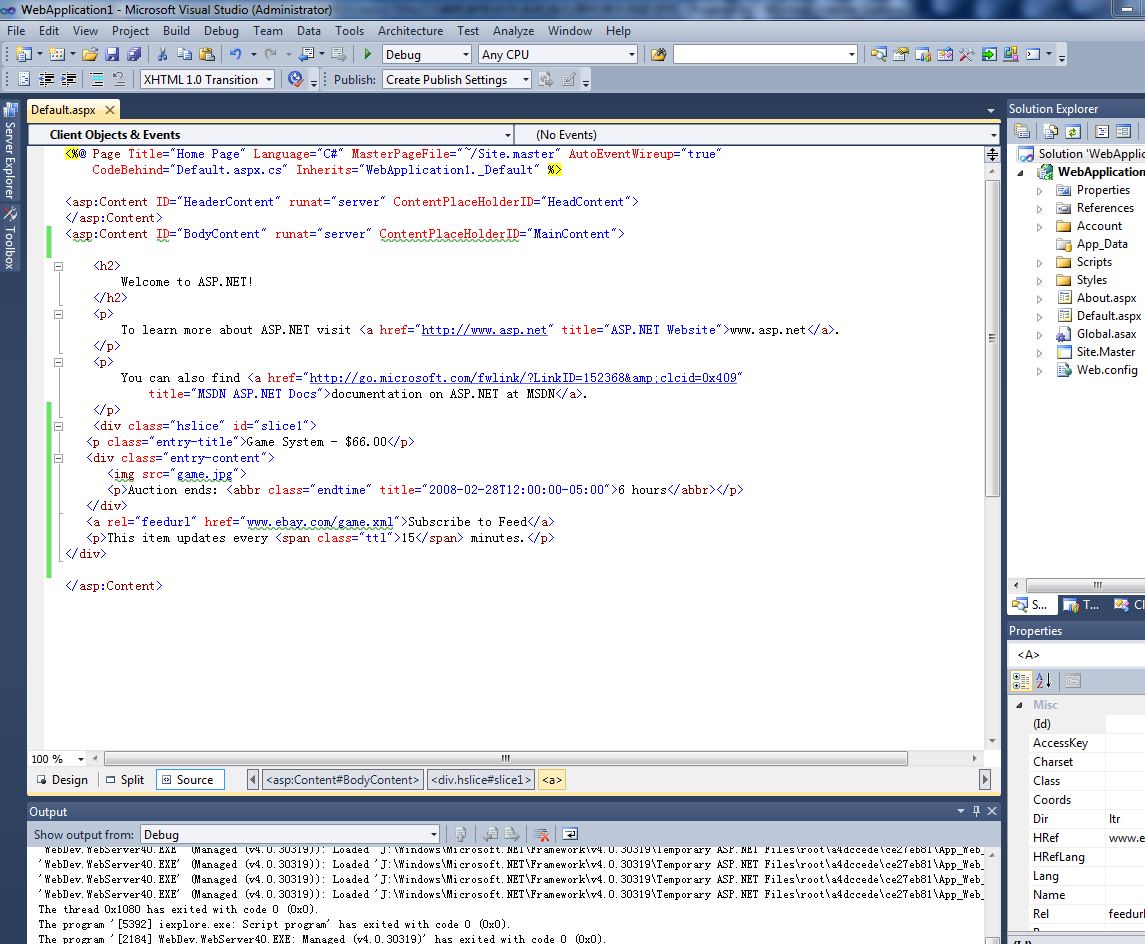This screenshot has width=1145, height=944.
Task: Undo the last edit with the Undo arrow
Action: (235, 55)
